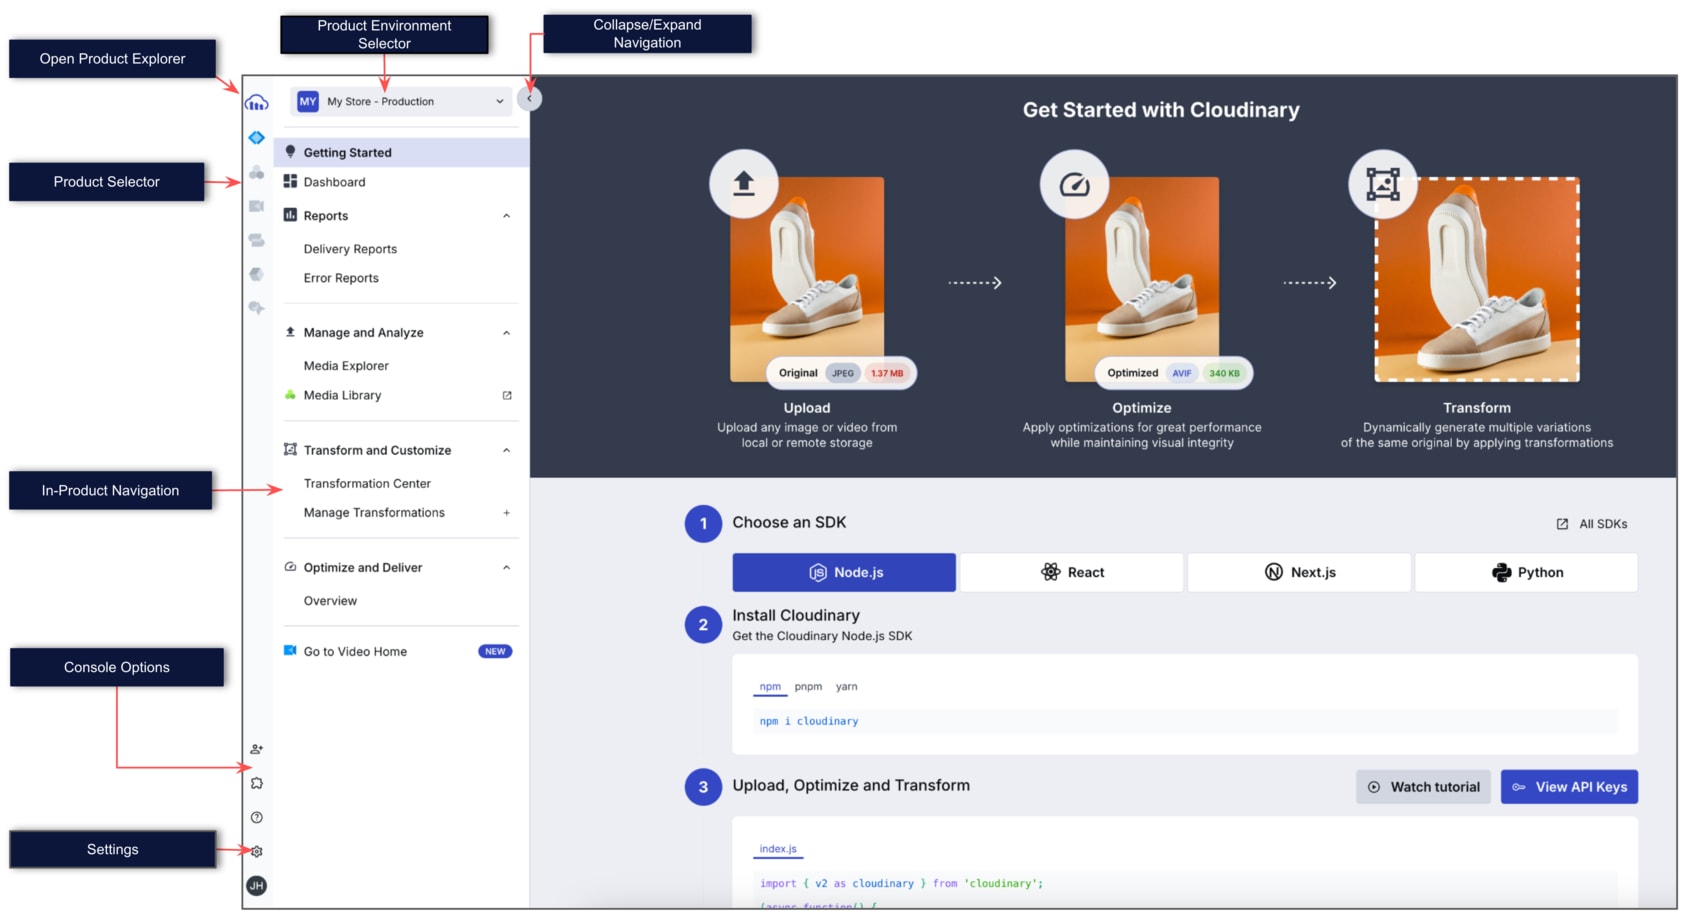Open Delivery Reports
The width and height of the screenshot is (1690, 920).
click(350, 249)
